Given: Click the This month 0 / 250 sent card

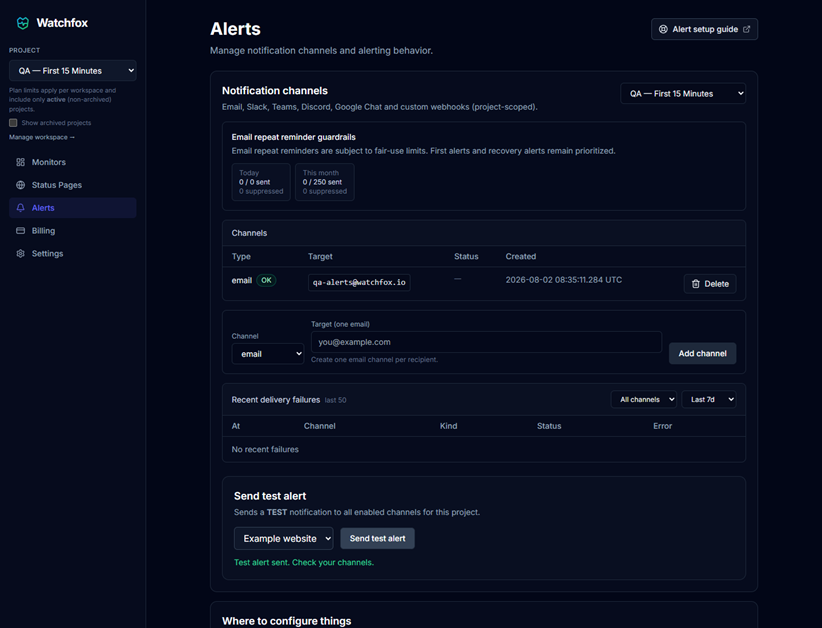Looking at the screenshot, I should click(325, 182).
